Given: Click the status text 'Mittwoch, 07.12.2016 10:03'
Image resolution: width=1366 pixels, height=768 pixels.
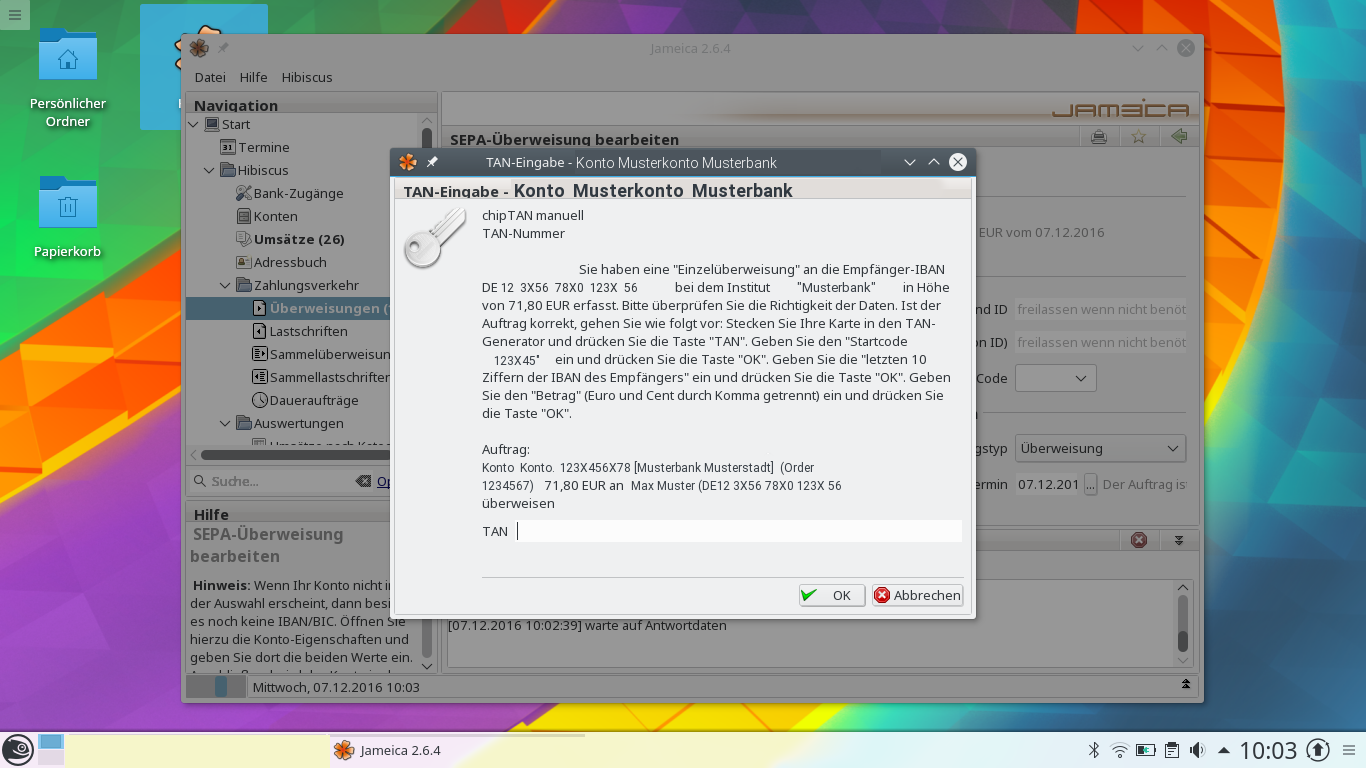Looking at the screenshot, I should (x=336, y=687).
